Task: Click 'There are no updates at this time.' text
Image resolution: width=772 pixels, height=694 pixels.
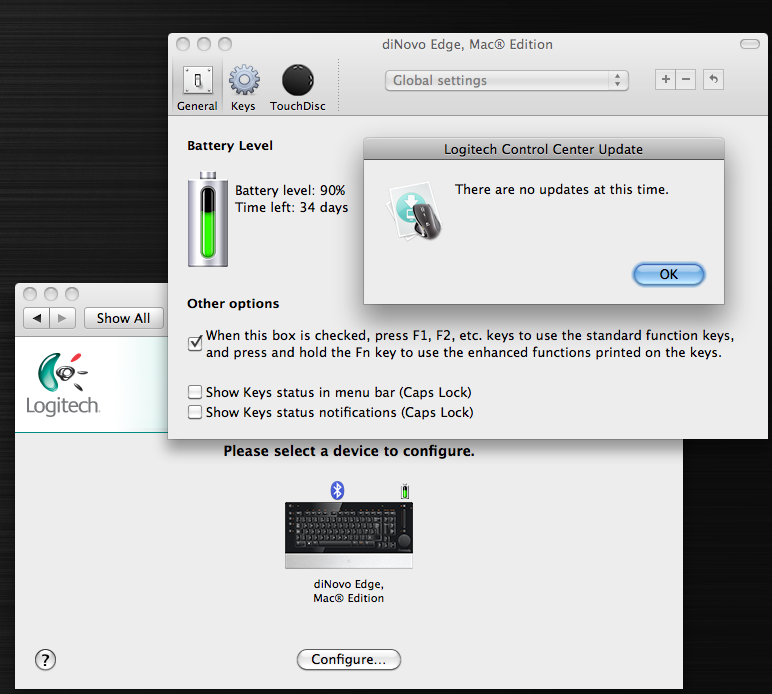Action: [x=562, y=189]
